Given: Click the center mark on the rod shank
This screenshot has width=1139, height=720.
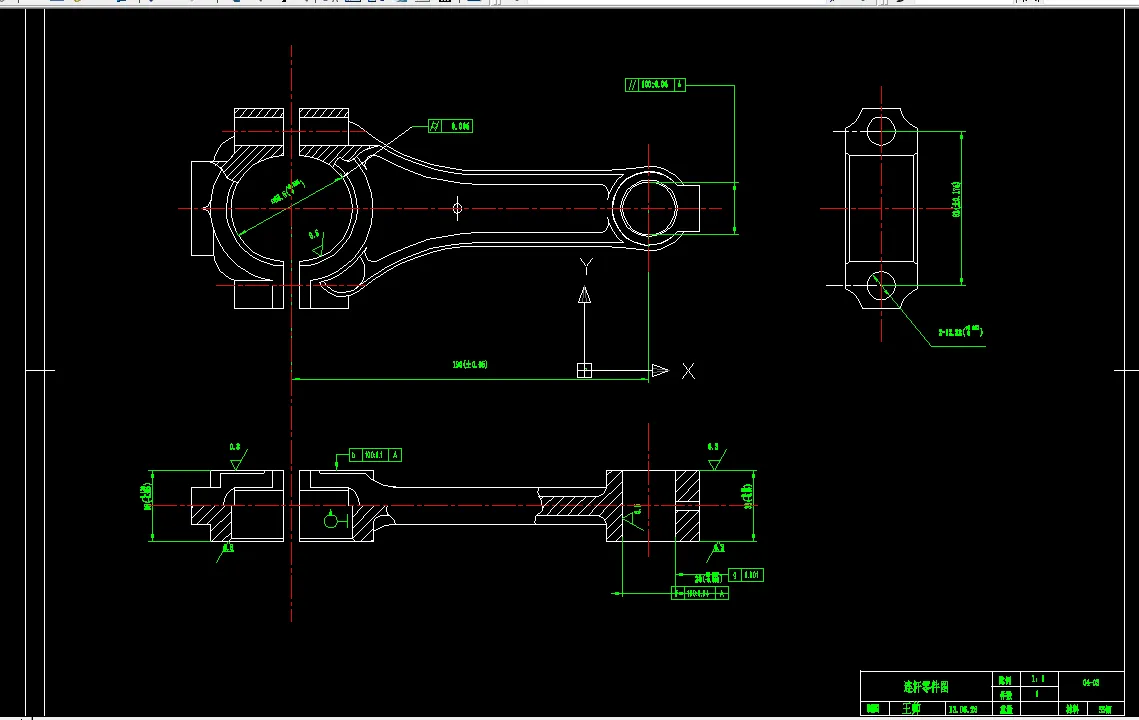Looking at the screenshot, I should tap(457, 209).
